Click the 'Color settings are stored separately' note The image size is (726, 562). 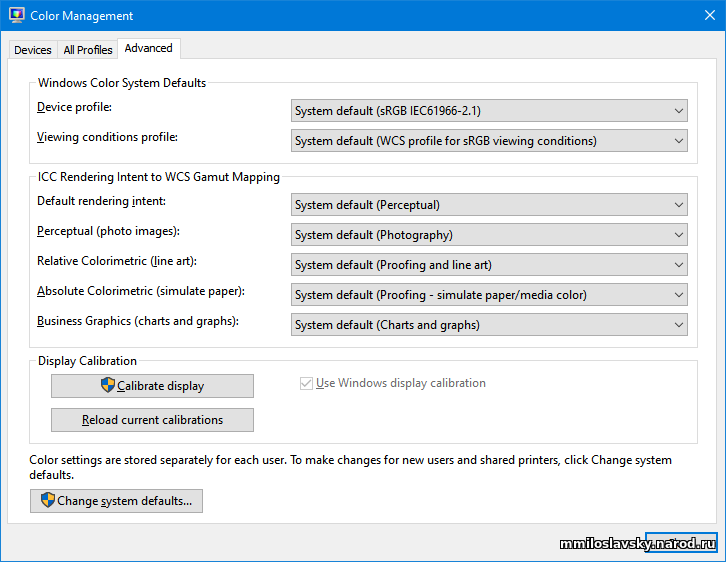pos(350,467)
